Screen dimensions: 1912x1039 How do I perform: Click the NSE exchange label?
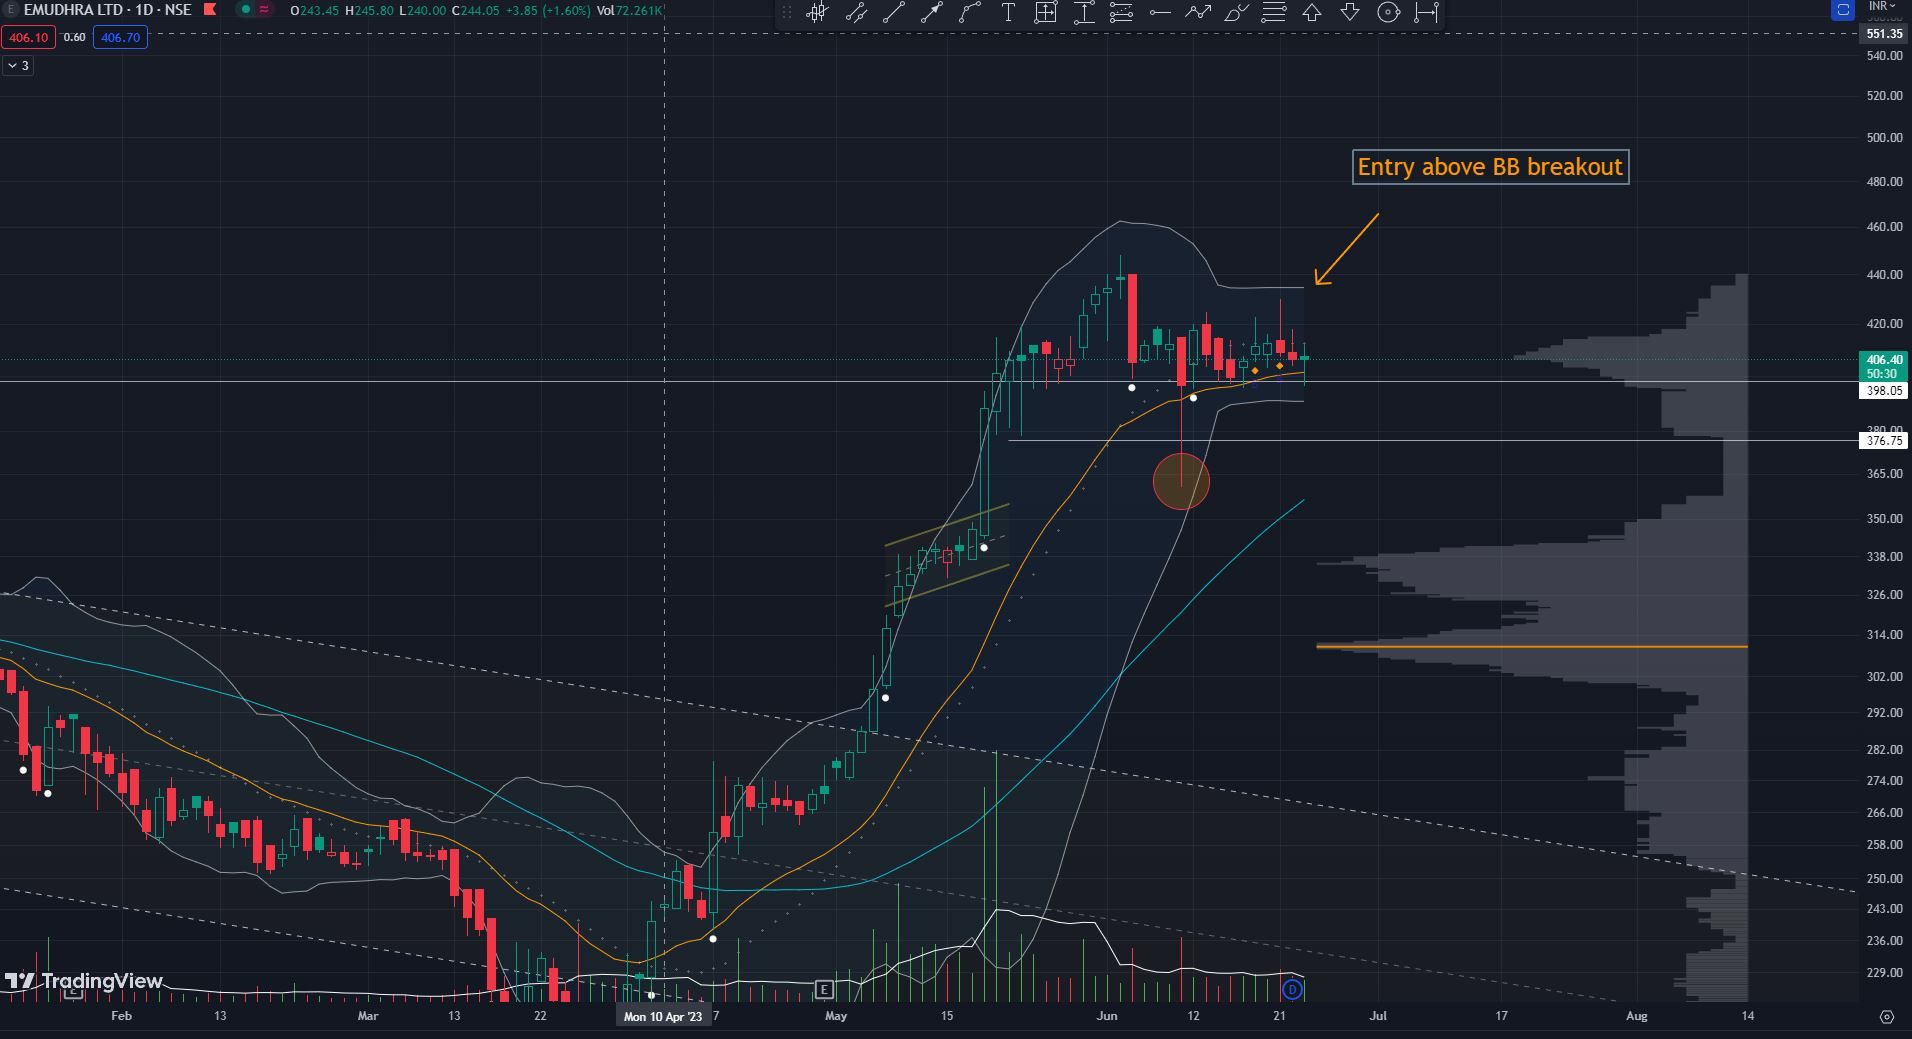click(177, 10)
